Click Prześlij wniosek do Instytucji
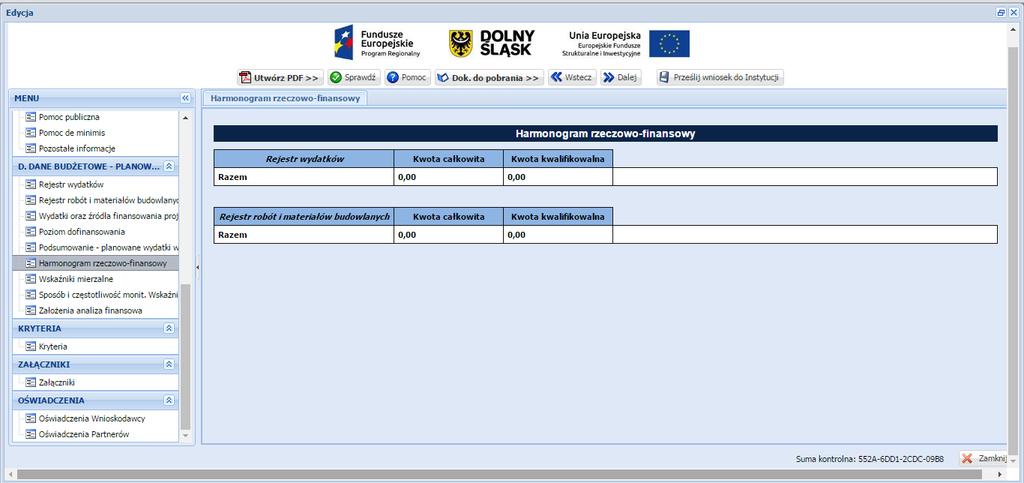 point(720,78)
